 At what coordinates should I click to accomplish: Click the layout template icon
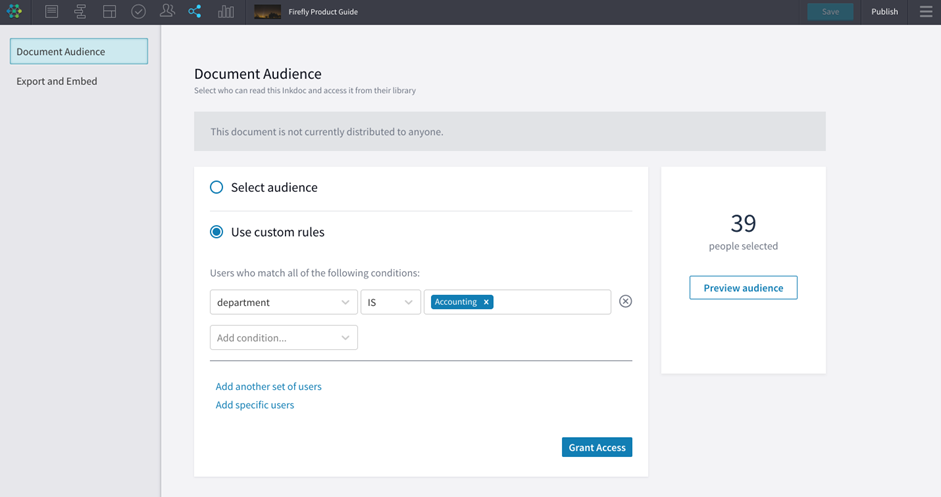109,12
